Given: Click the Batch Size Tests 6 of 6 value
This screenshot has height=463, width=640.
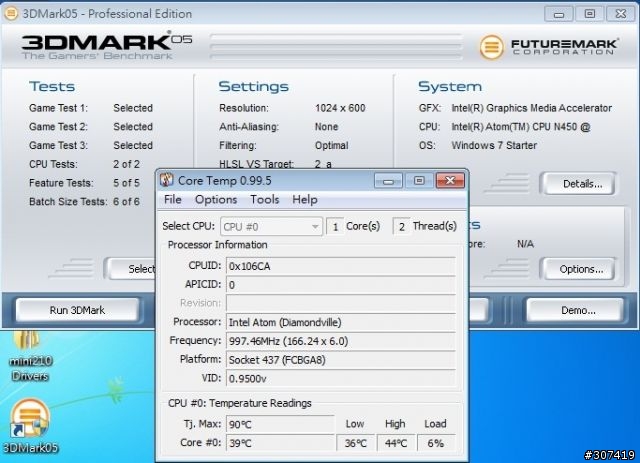Looking at the screenshot, I should point(127,202).
